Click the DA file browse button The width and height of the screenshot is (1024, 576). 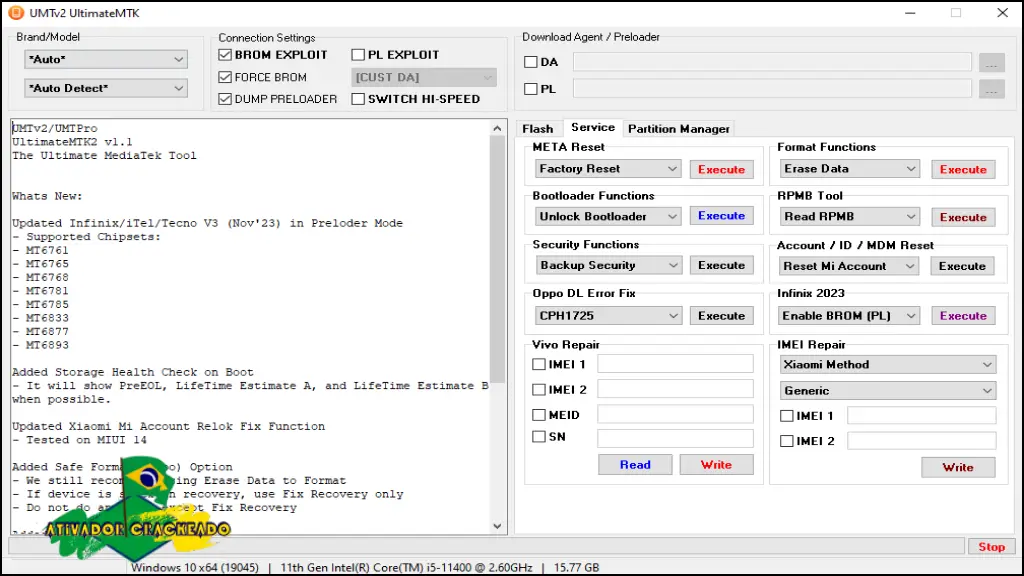coord(991,63)
